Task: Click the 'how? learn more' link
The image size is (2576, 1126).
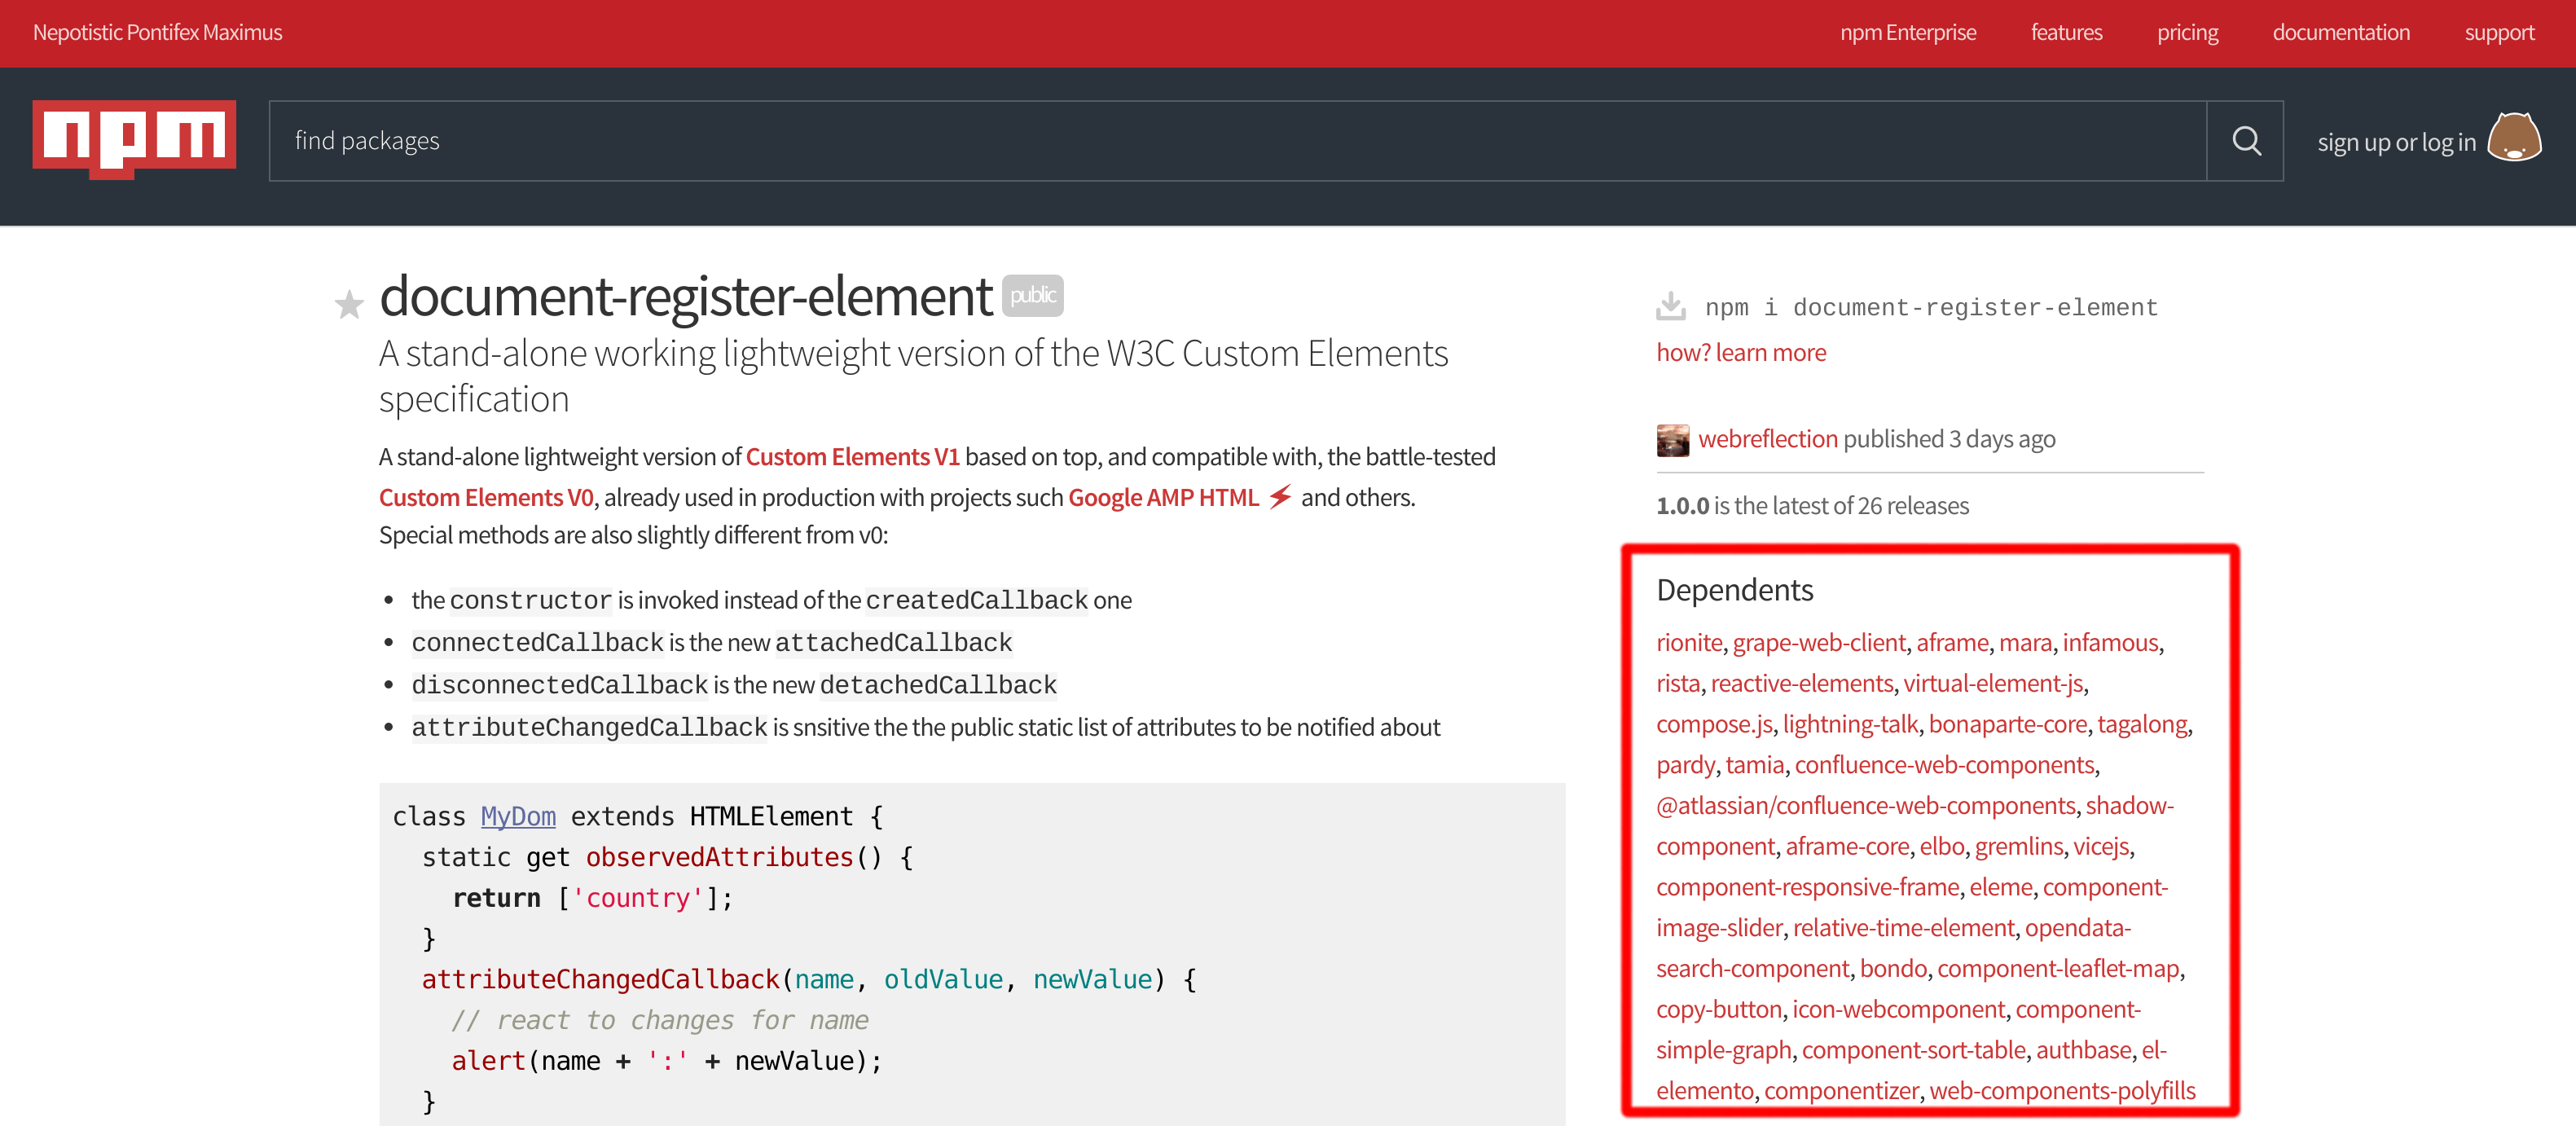Action: [x=1740, y=352]
